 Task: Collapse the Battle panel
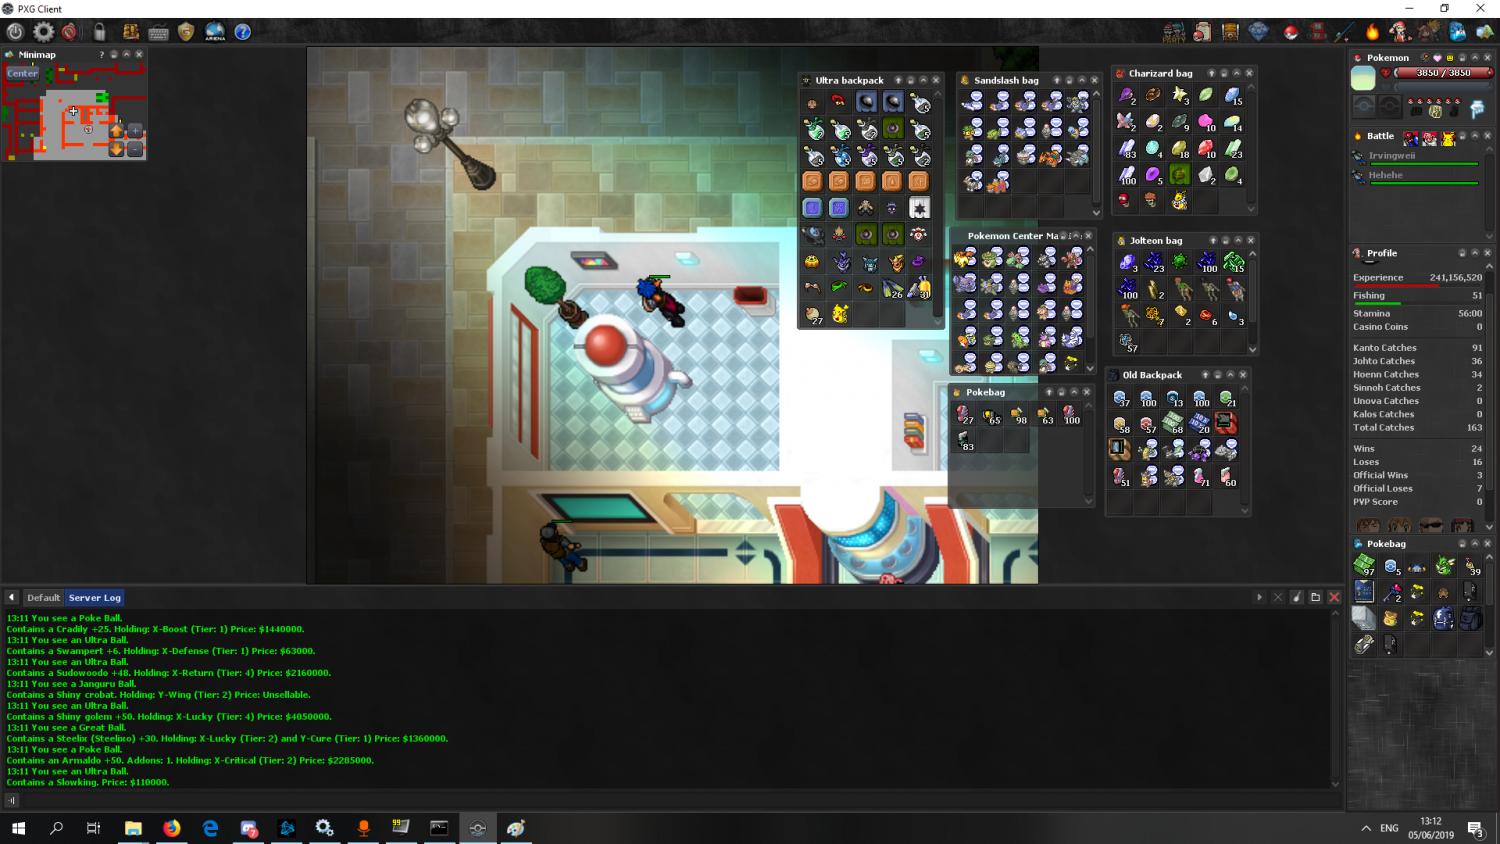coord(1475,136)
